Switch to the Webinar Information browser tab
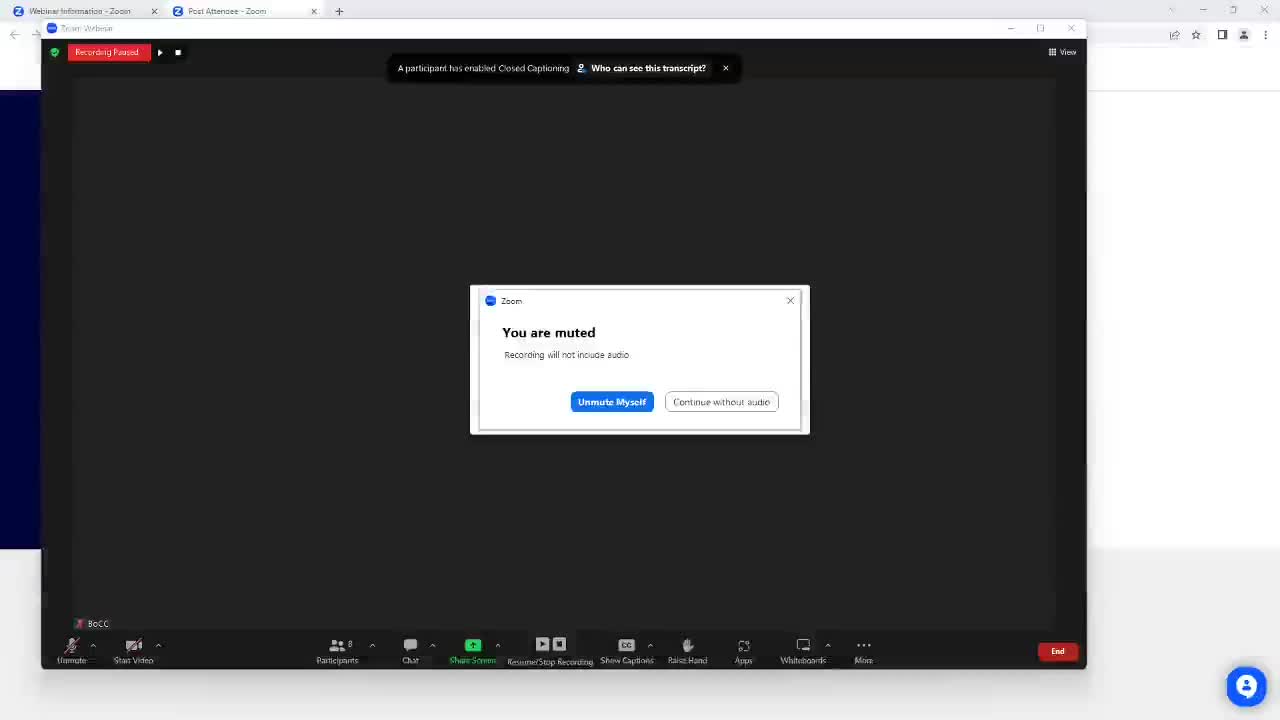Image resolution: width=1280 pixels, height=720 pixels. point(80,11)
